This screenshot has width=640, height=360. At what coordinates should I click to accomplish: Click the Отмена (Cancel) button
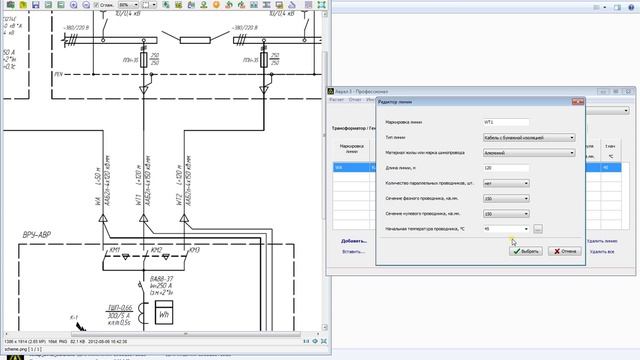coord(564,251)
